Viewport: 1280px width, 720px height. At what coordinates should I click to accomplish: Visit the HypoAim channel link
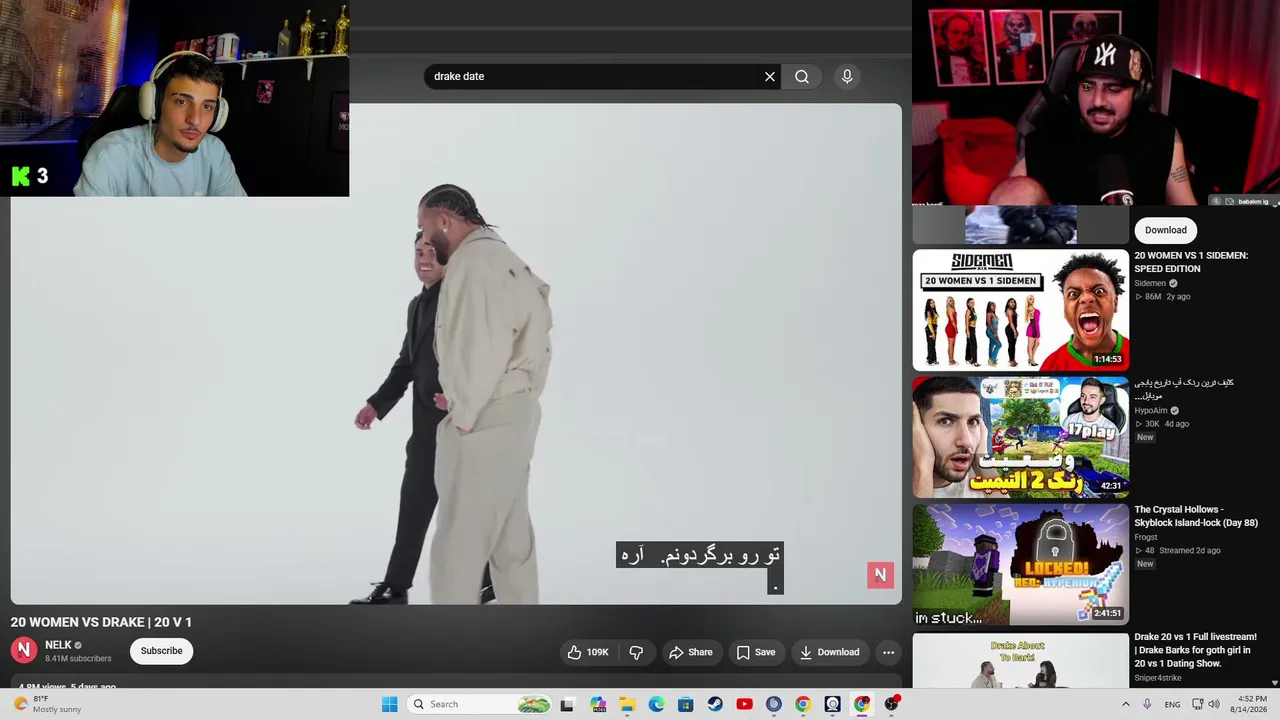point(1152,410)
